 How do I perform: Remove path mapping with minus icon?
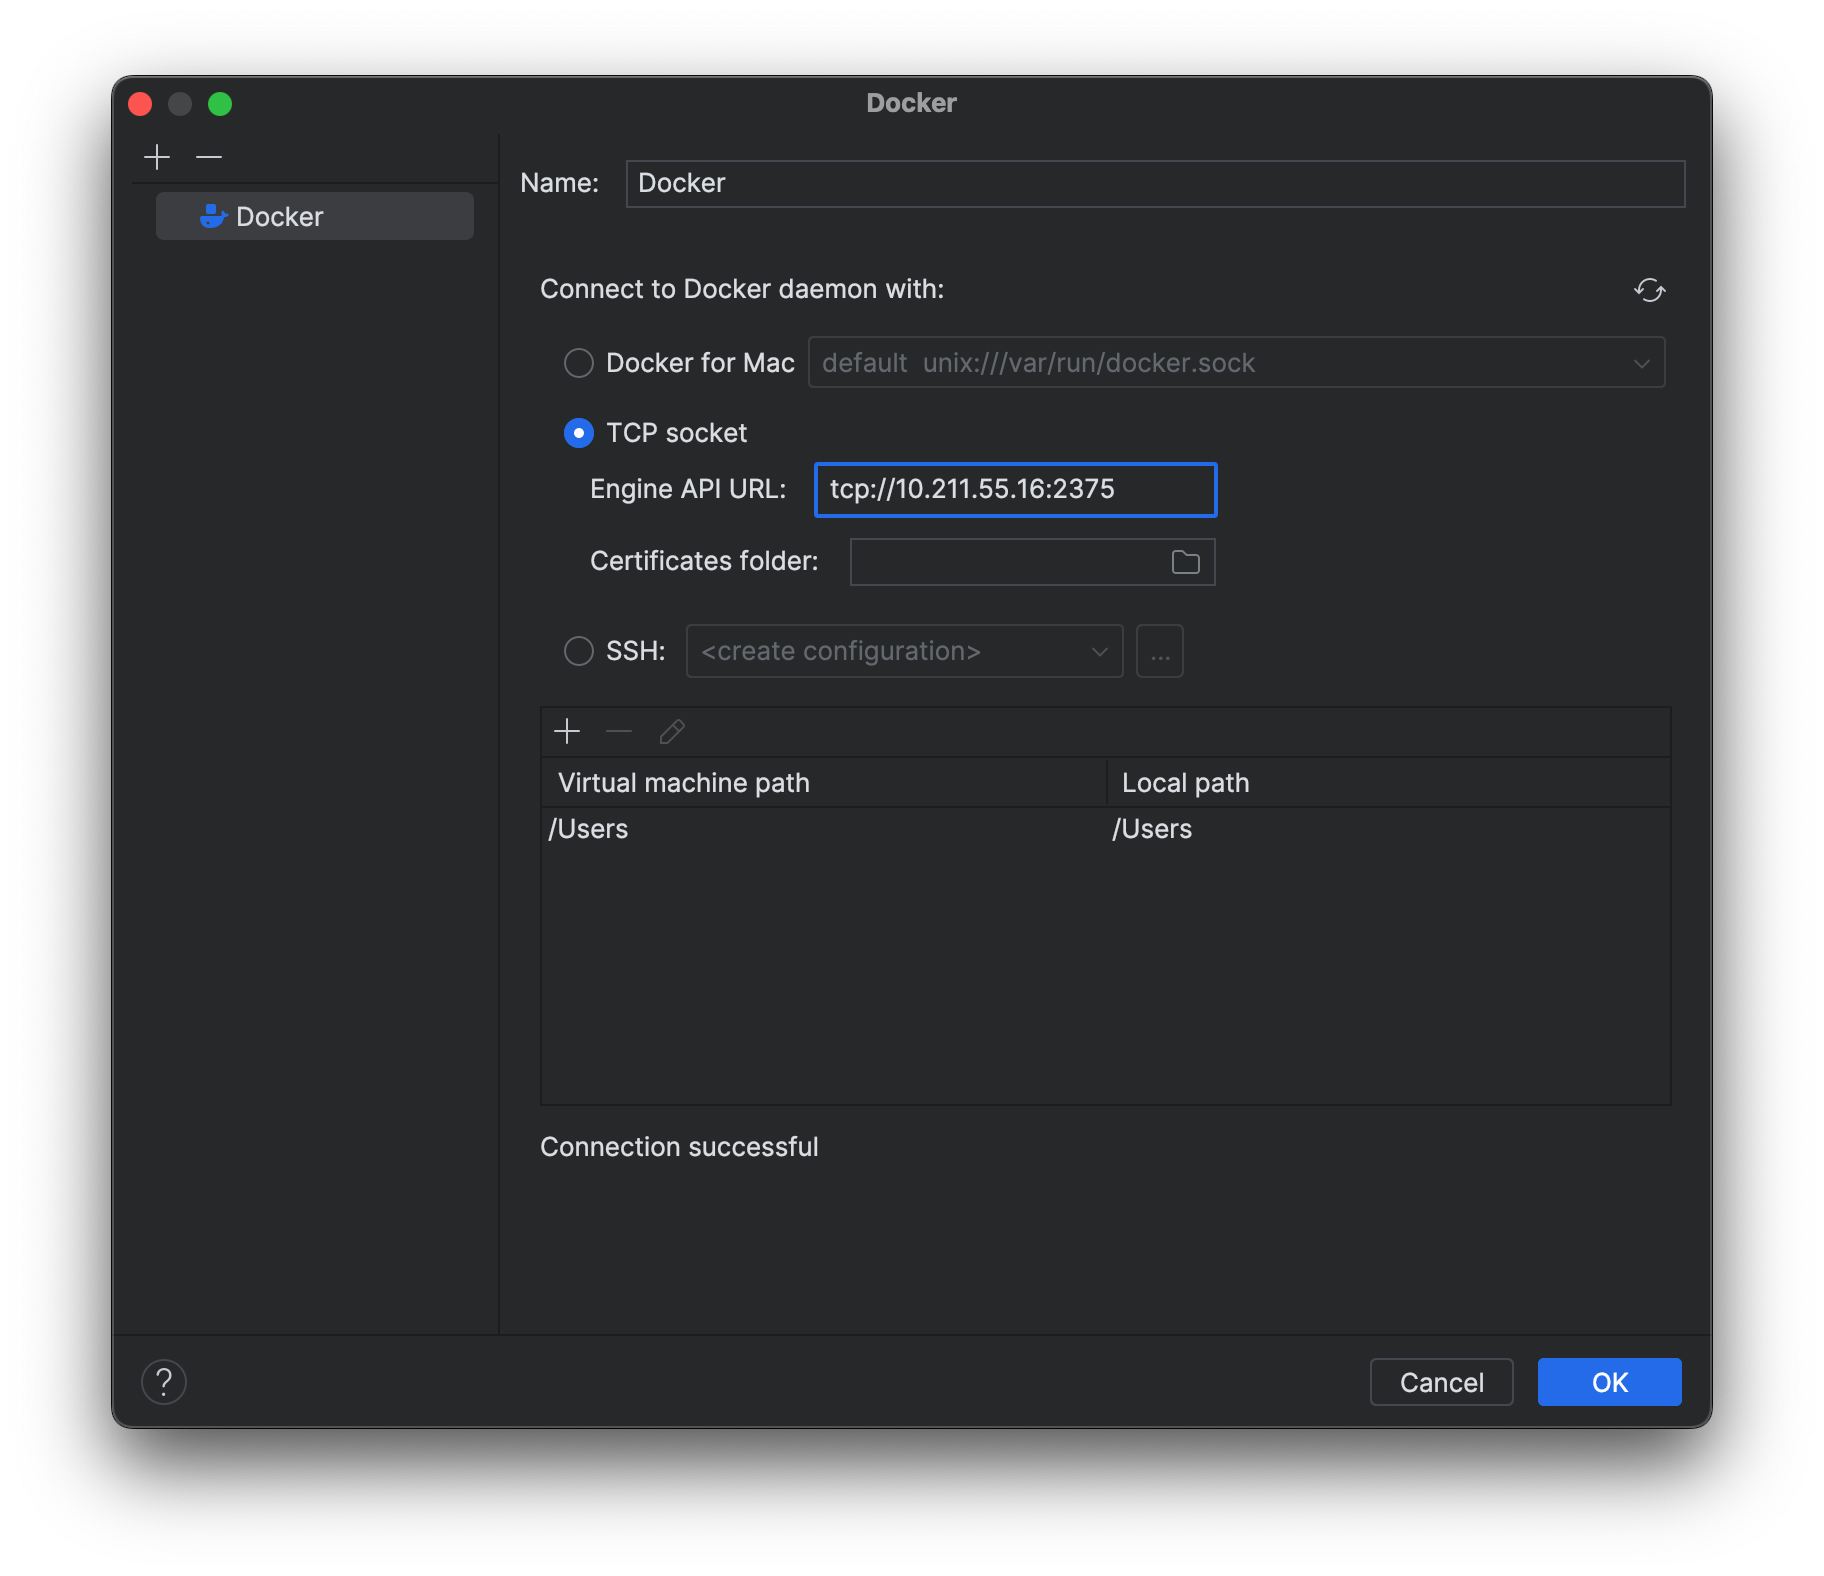coord(619,731)
